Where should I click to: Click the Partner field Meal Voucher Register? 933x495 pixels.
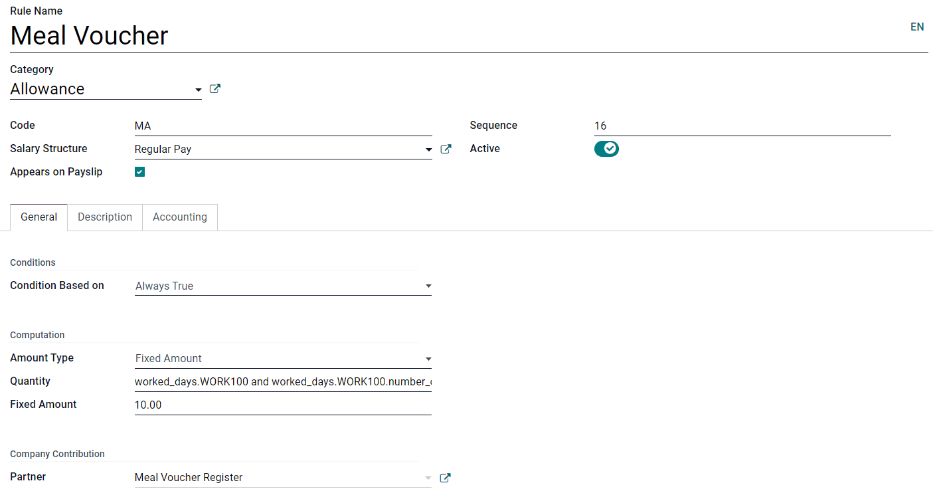pyautogui.click(x=275, y=478)
